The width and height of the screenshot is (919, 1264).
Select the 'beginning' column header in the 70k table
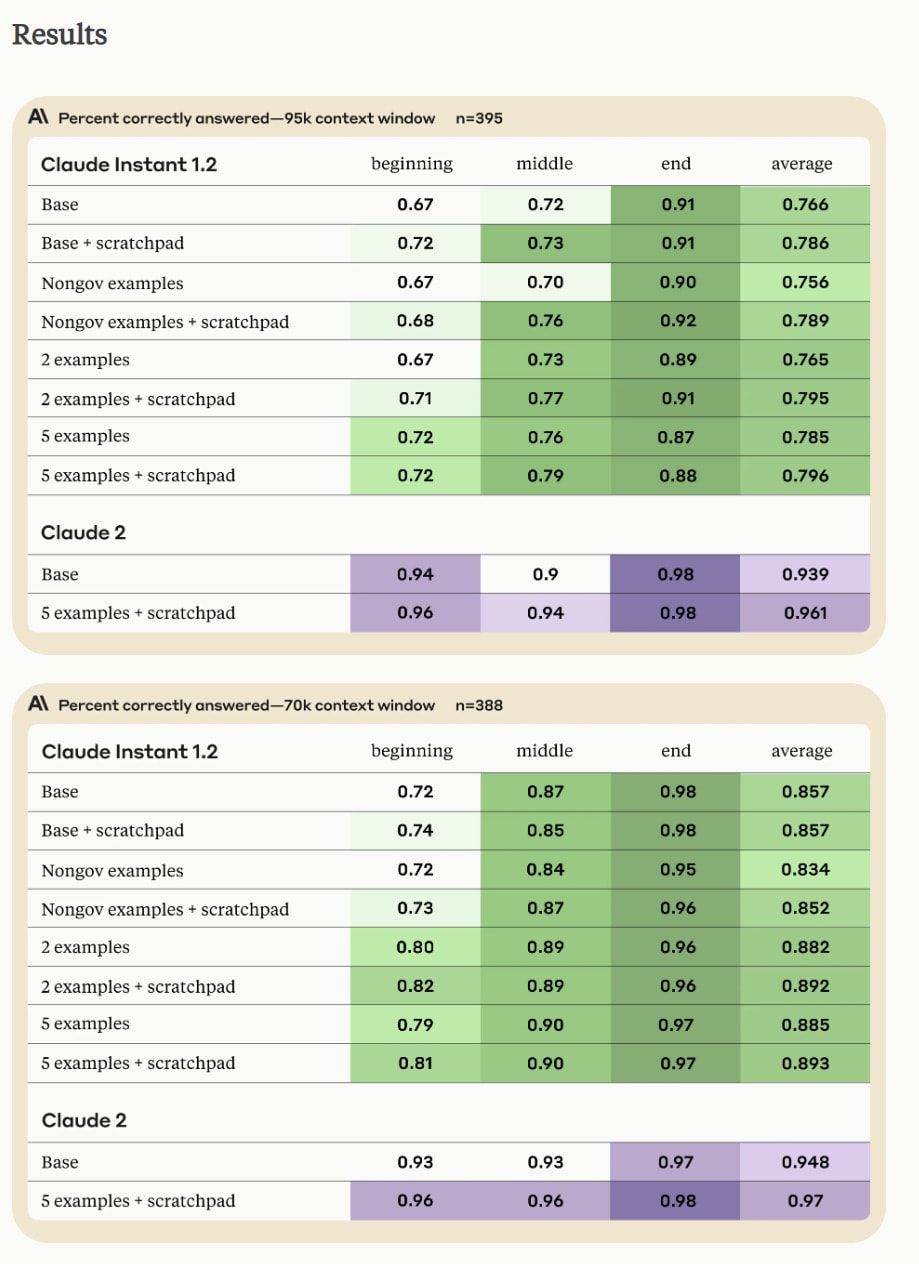coord(412,751)
